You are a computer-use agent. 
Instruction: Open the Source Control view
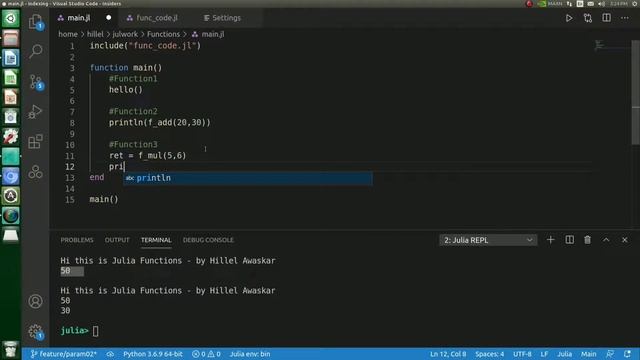36,82
